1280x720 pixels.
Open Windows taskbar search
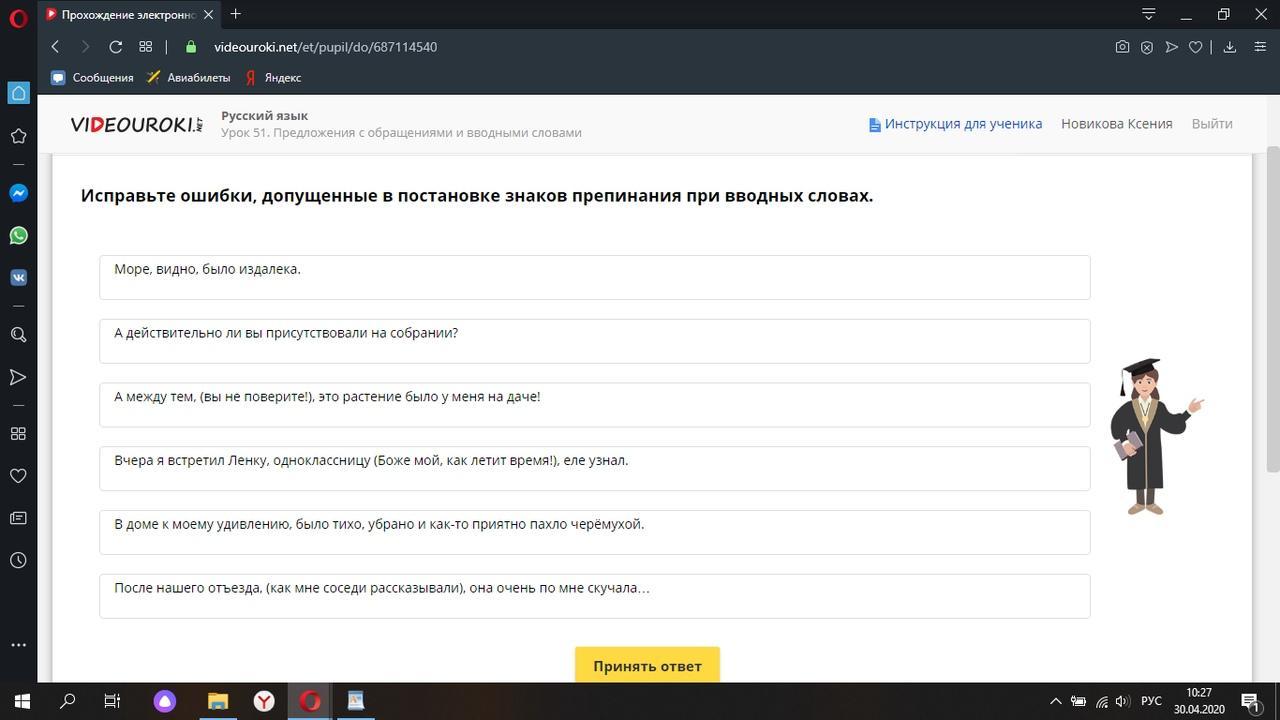click(x=68, y=701)
